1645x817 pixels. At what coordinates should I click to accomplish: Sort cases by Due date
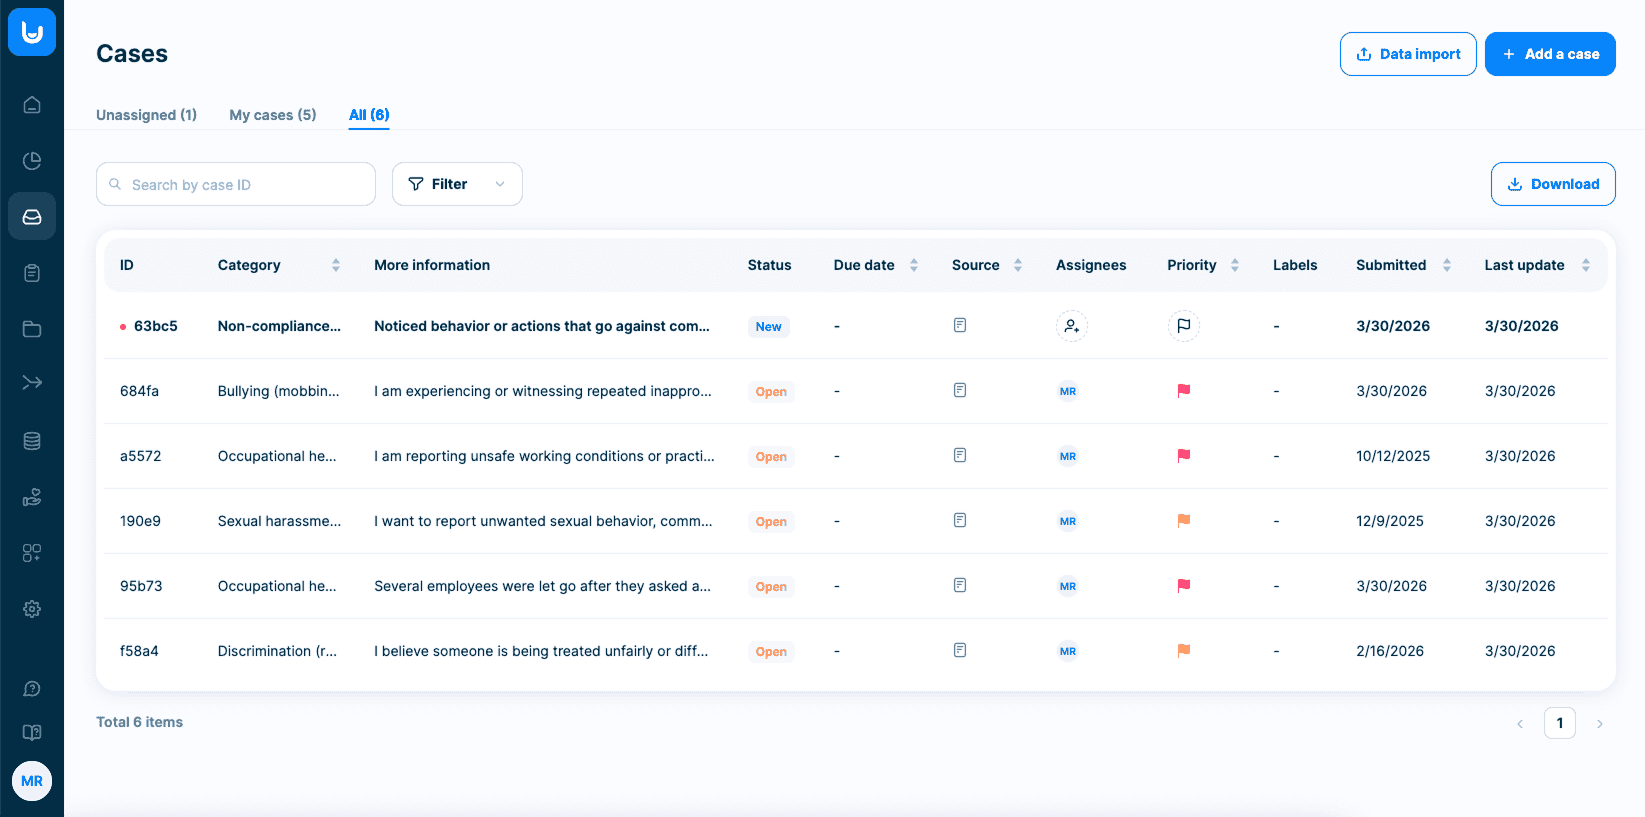[913, 265]
